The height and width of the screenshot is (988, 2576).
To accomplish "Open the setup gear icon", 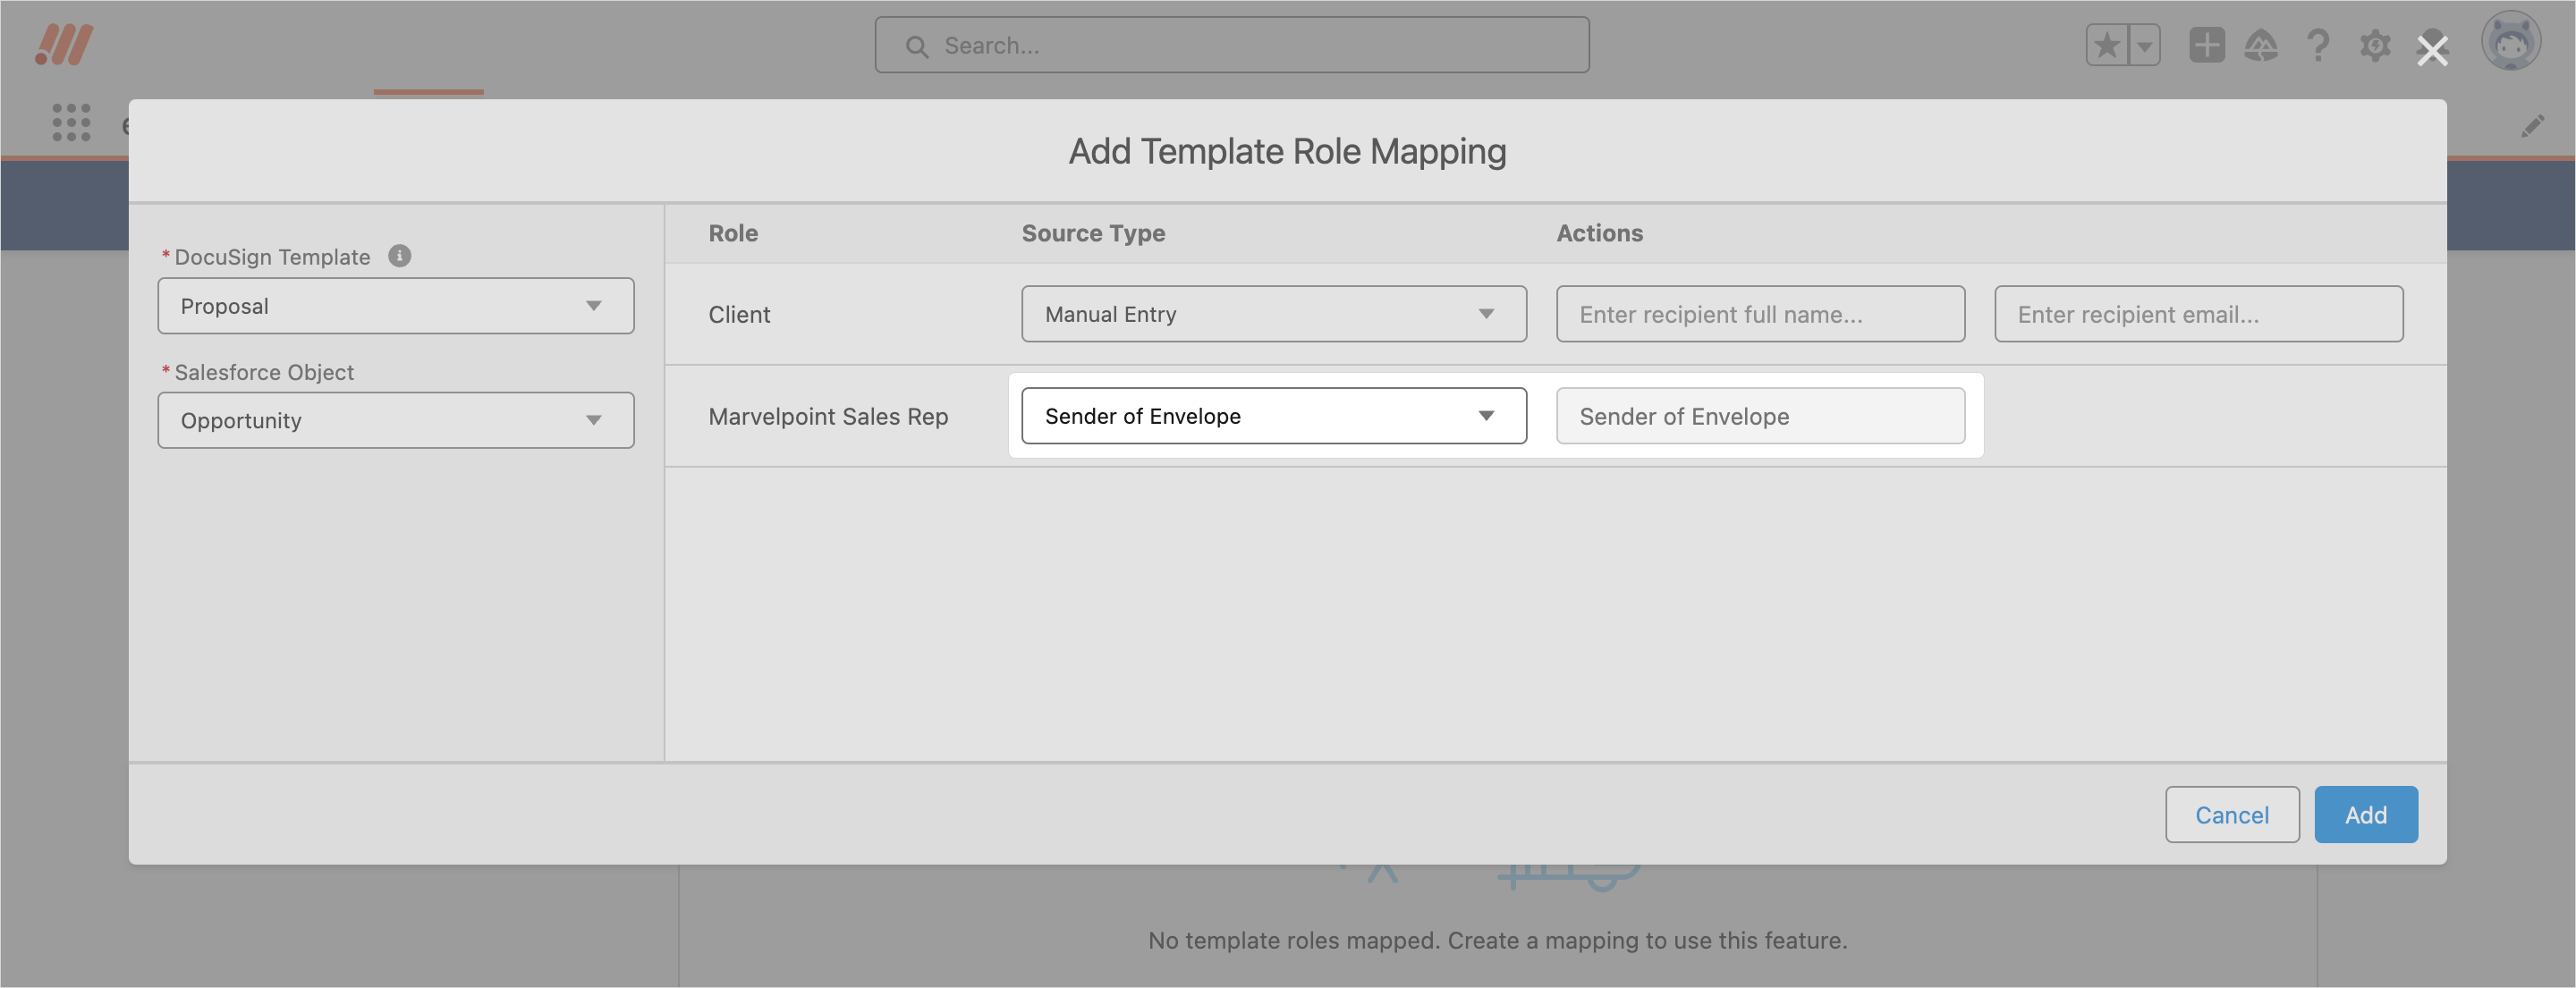I will [x=2375, y=45].
